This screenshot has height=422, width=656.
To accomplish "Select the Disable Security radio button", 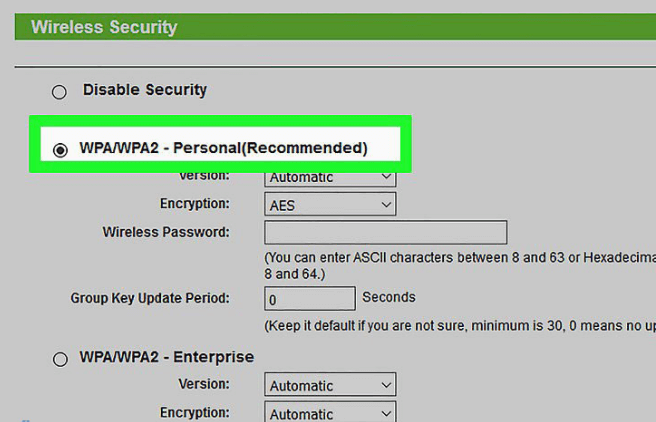I will tap(60, 92).
